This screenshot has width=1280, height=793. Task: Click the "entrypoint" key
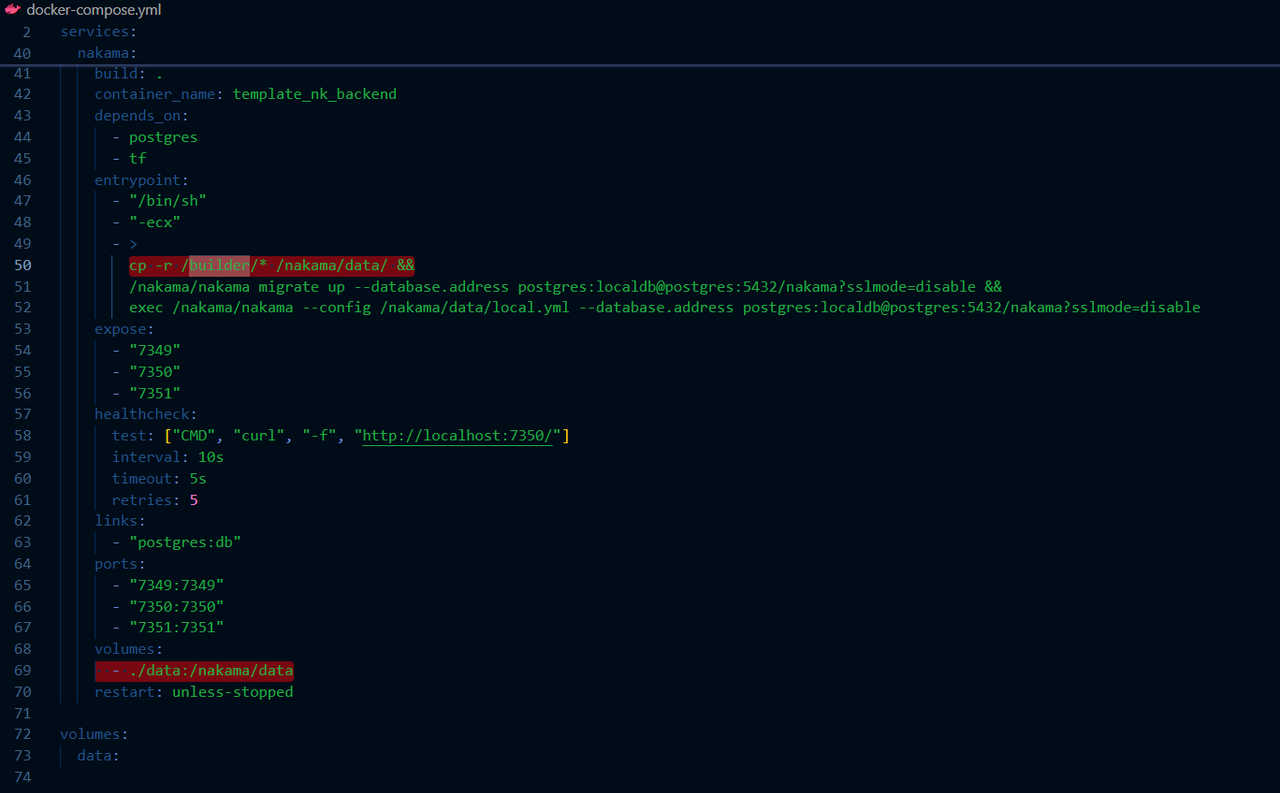[137, 180]
